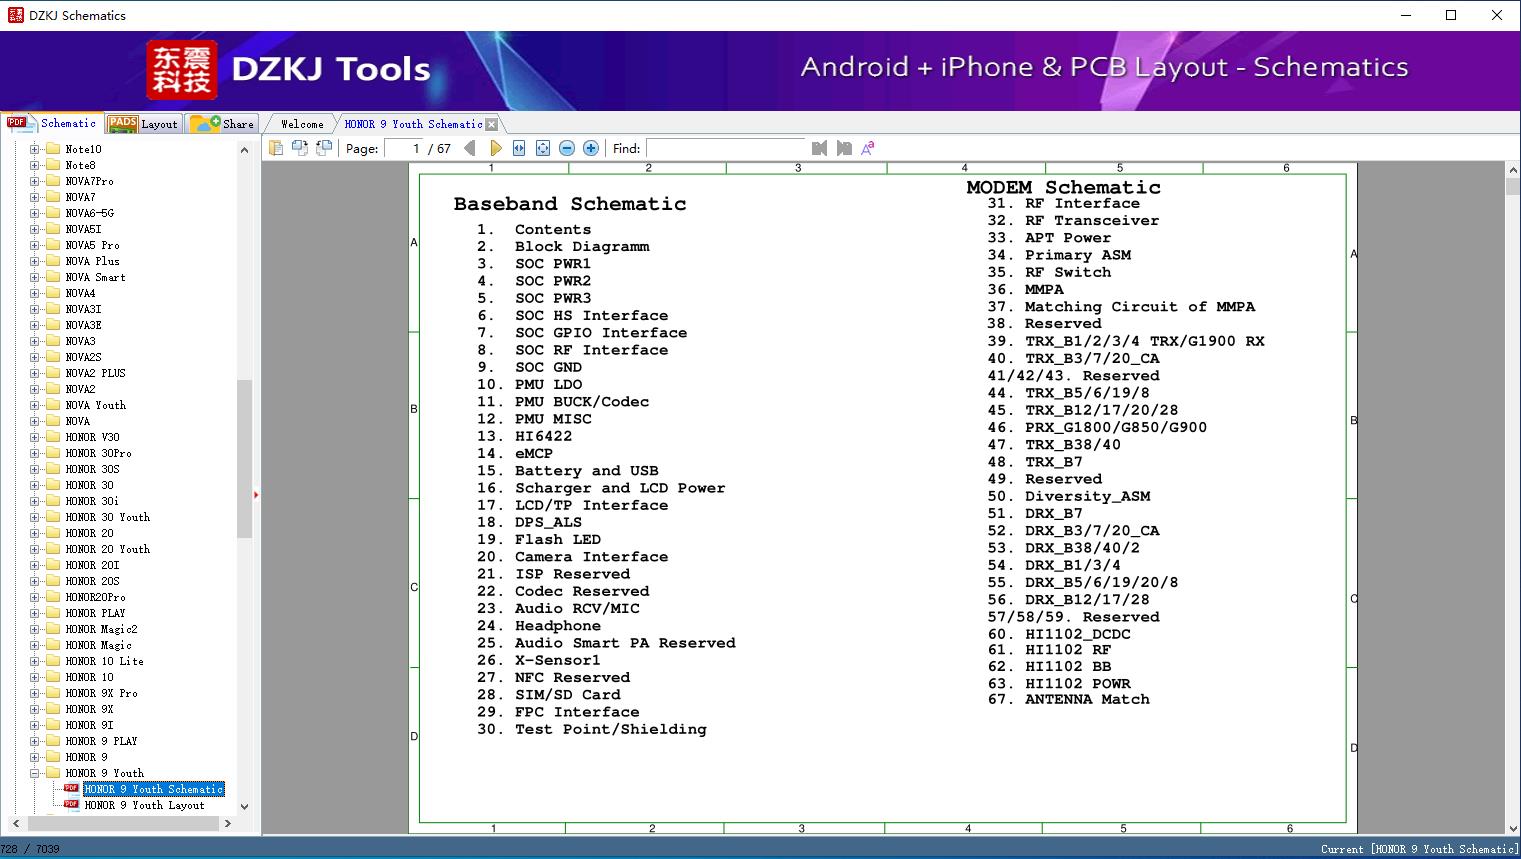This screenshot has width=1521, height=859.
Task: Expand the NOVA Smart folder node
Action: 35,277
